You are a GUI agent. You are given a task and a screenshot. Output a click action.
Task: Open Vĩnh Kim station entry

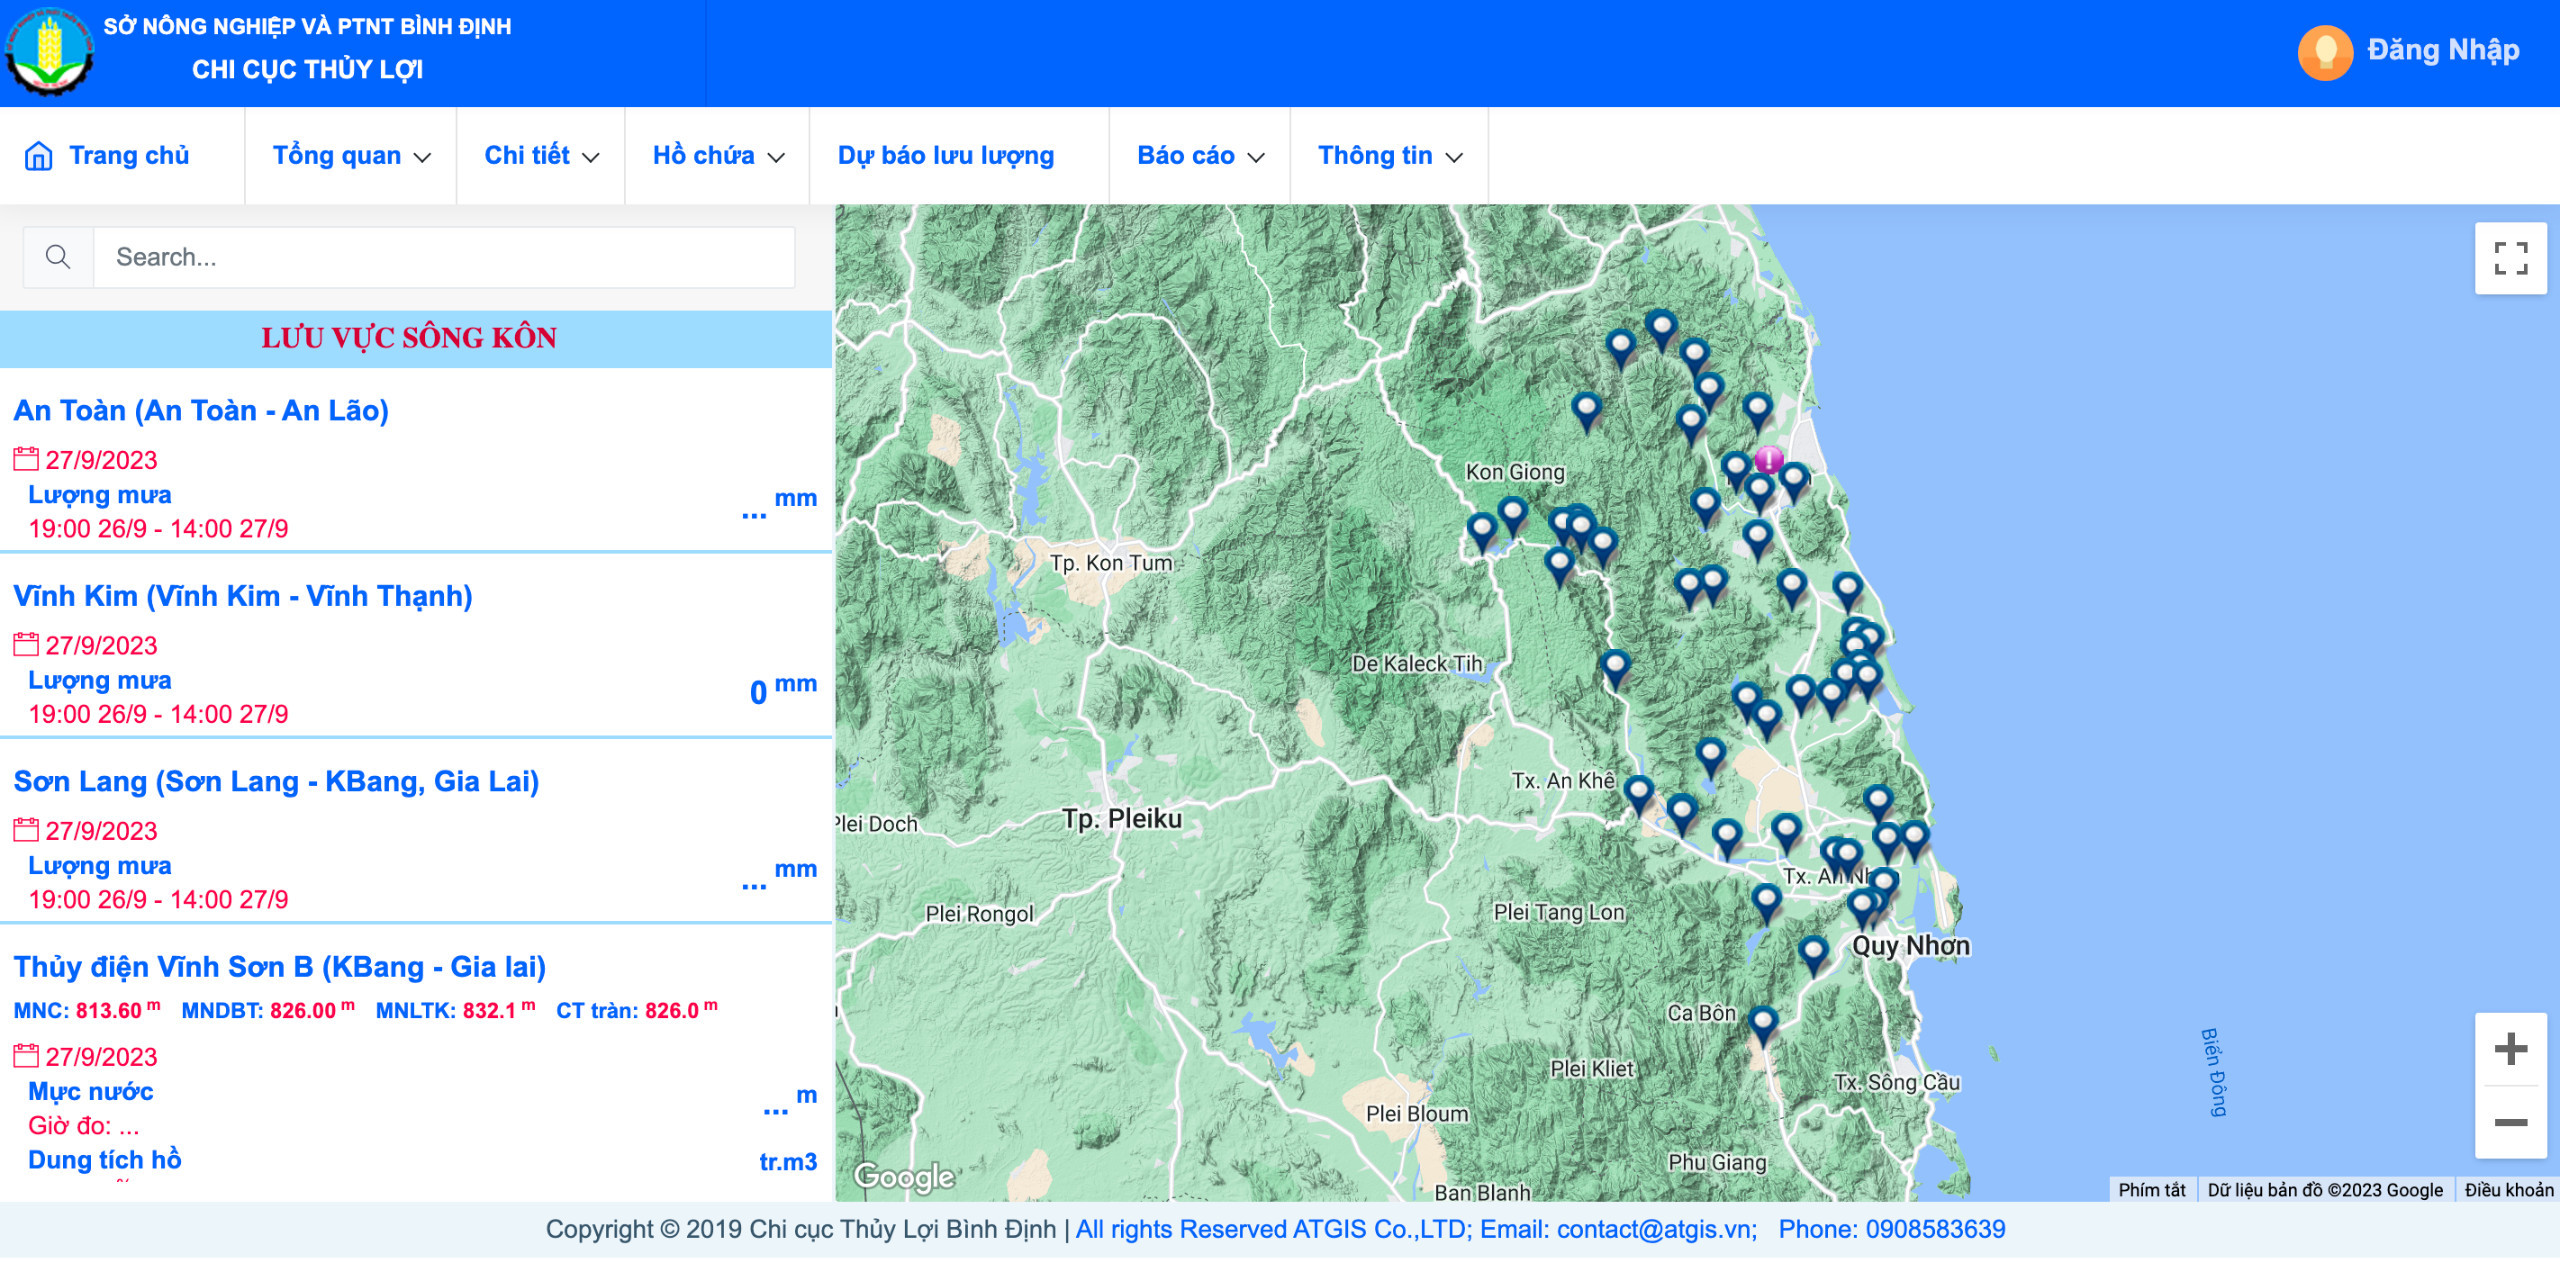pos(243,596)
